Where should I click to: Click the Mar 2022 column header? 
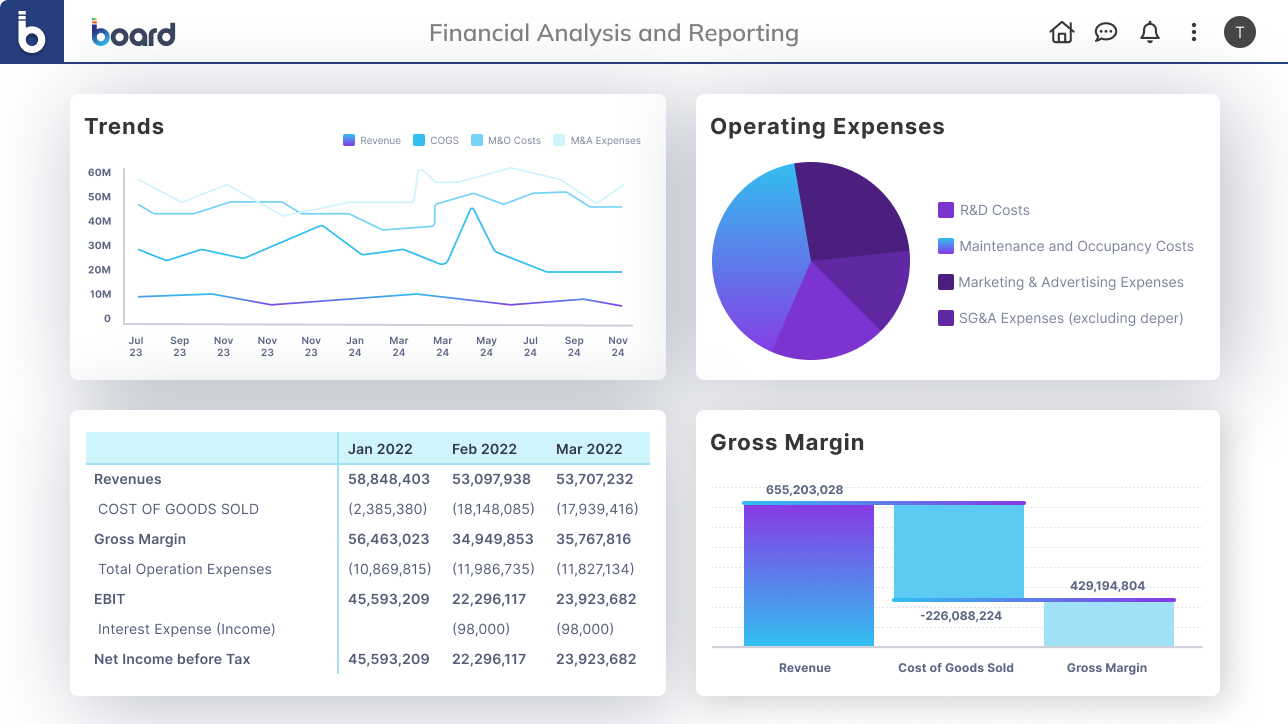[x=589, y=449]
